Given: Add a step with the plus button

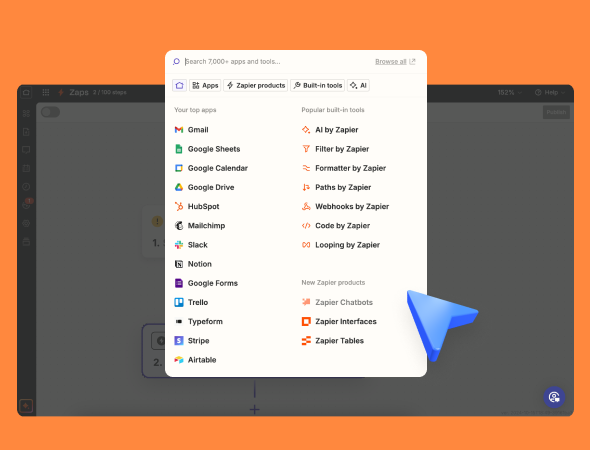Looking at the screenshot, I should click(x=255, y=409).
